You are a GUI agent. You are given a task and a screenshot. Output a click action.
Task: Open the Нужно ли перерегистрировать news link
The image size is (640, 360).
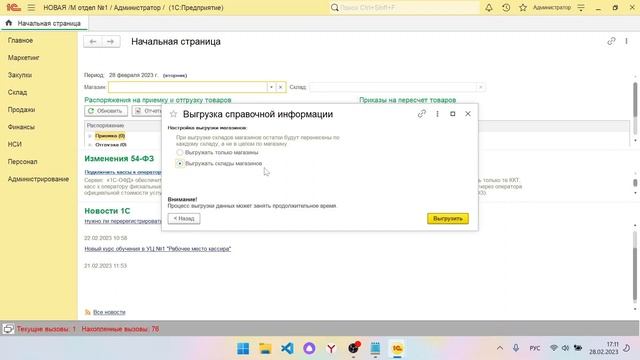click(123, 221)
